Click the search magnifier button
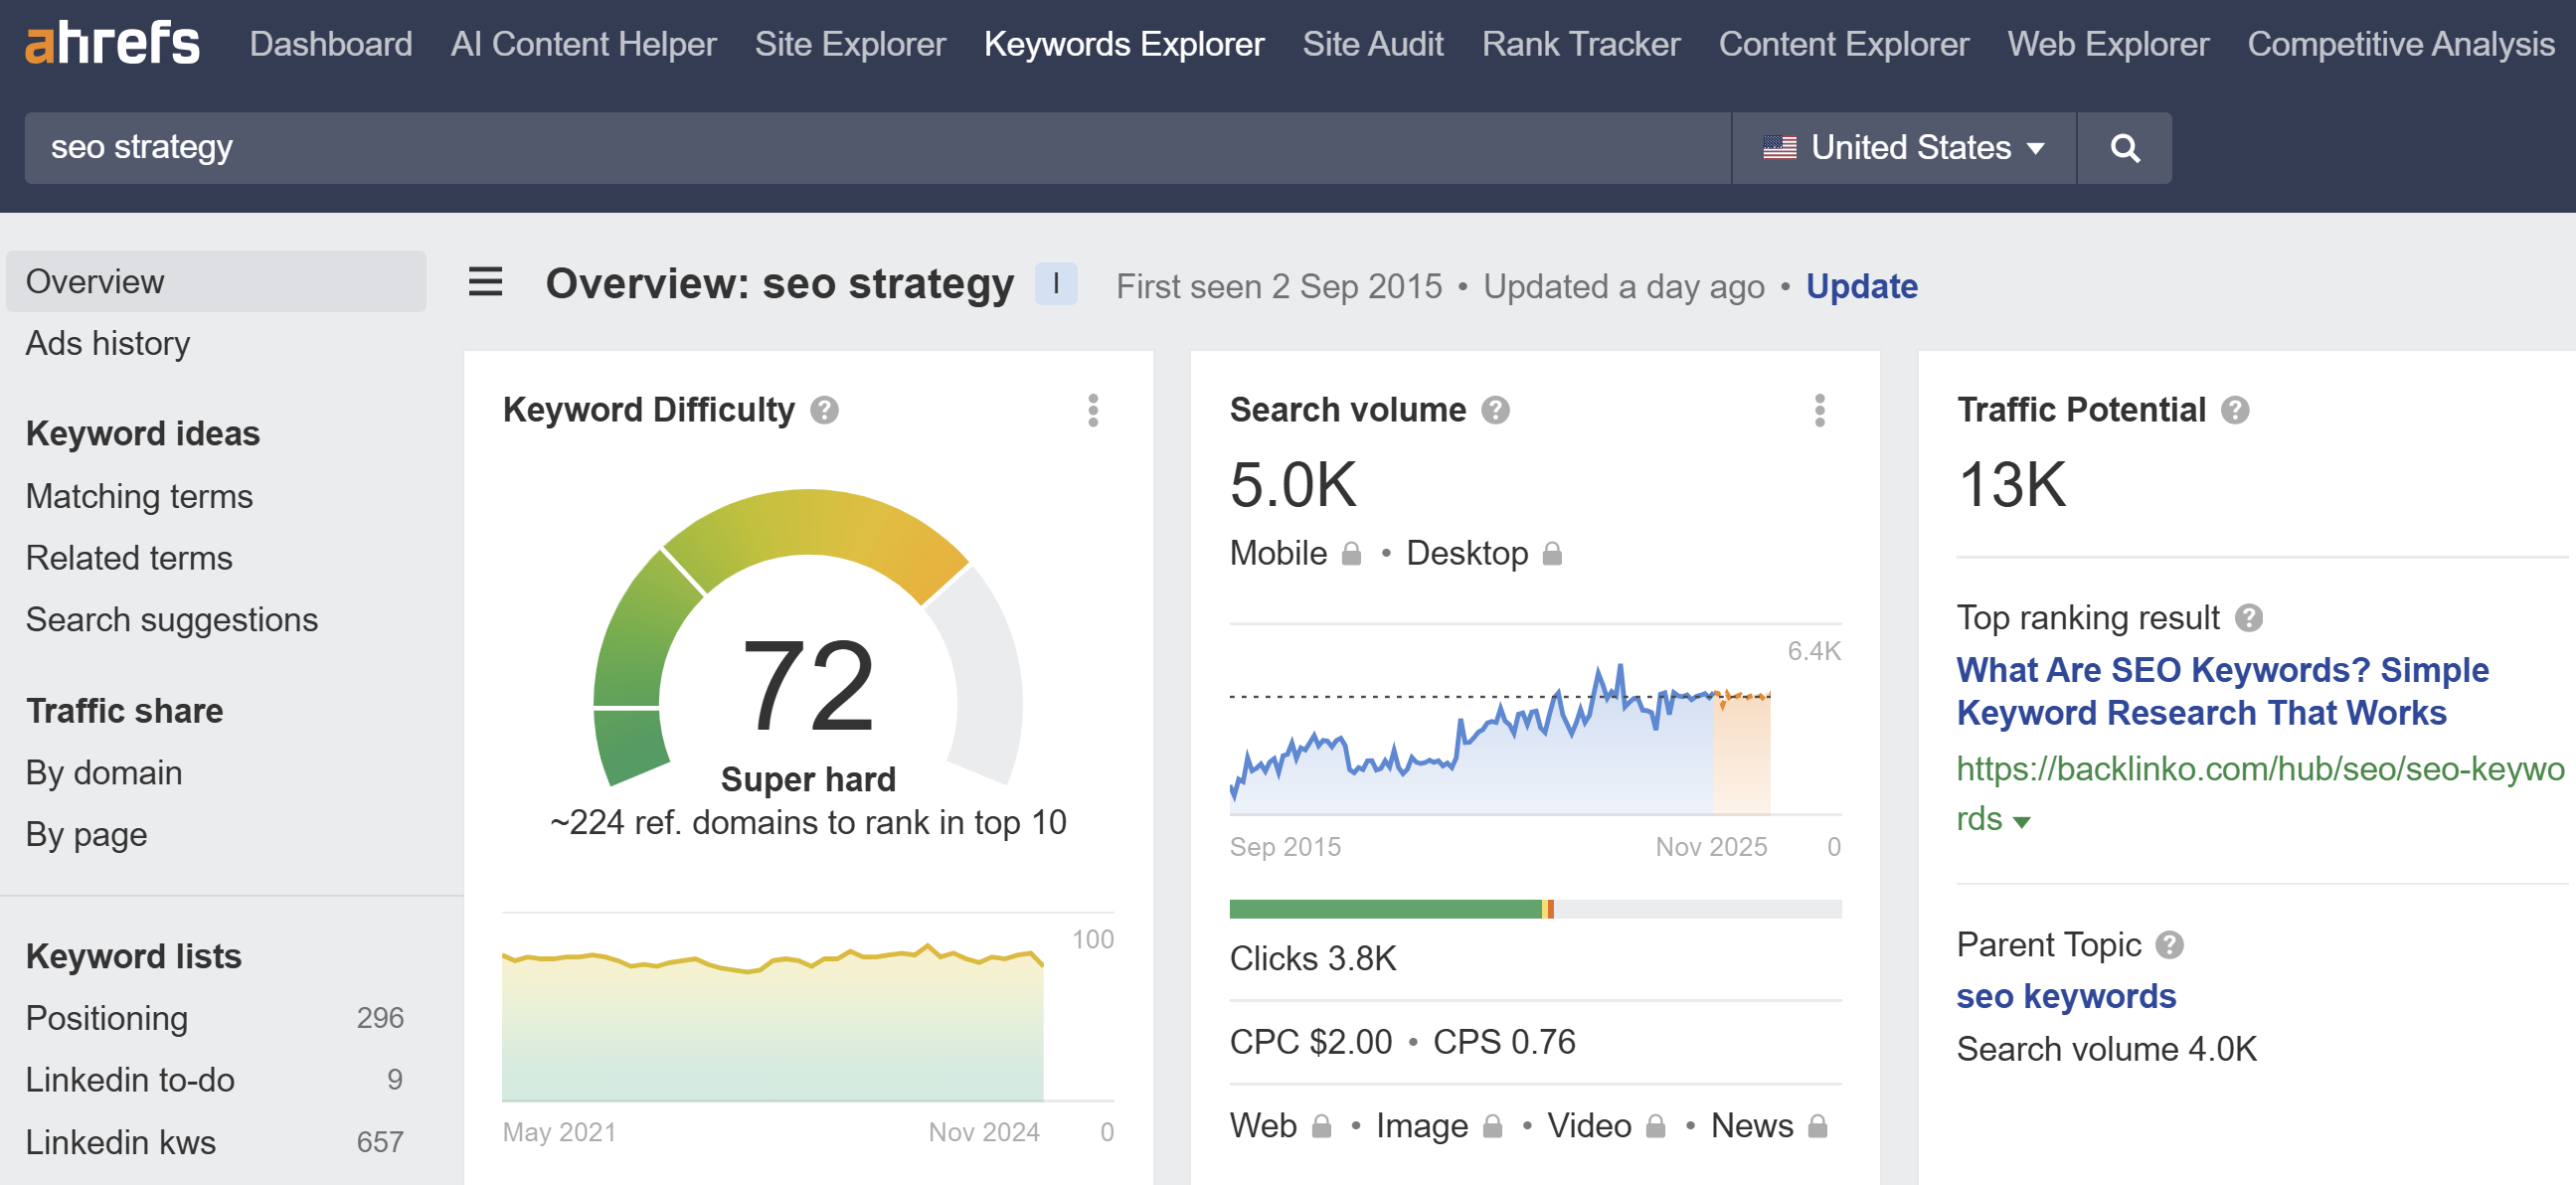This screenshot has width=2576, height=1185. 2124,148
